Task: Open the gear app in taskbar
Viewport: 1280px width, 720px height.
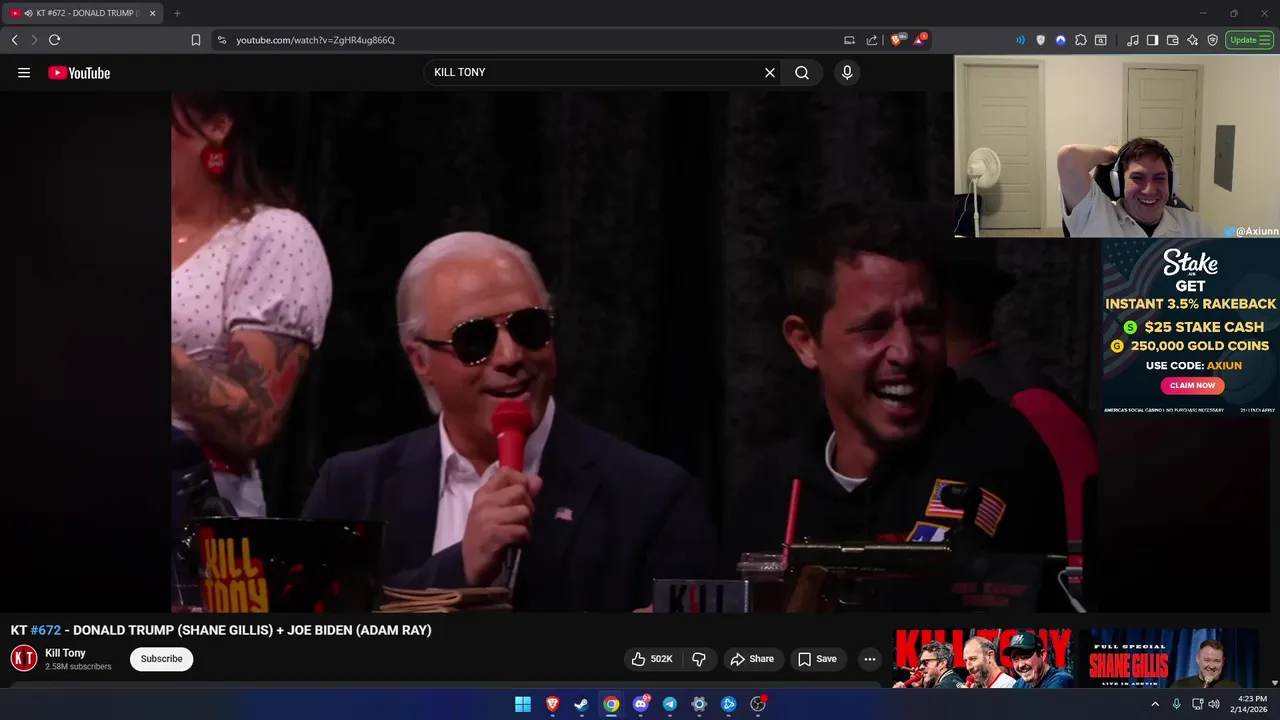Action: (699, 704)
